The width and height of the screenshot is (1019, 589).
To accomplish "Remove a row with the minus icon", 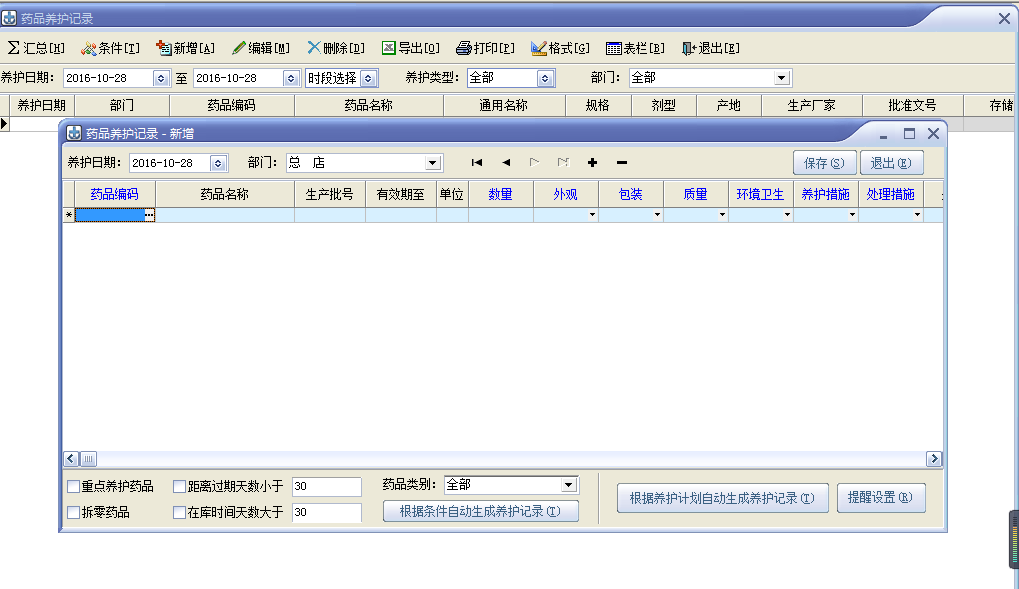I will coord(622,163).
